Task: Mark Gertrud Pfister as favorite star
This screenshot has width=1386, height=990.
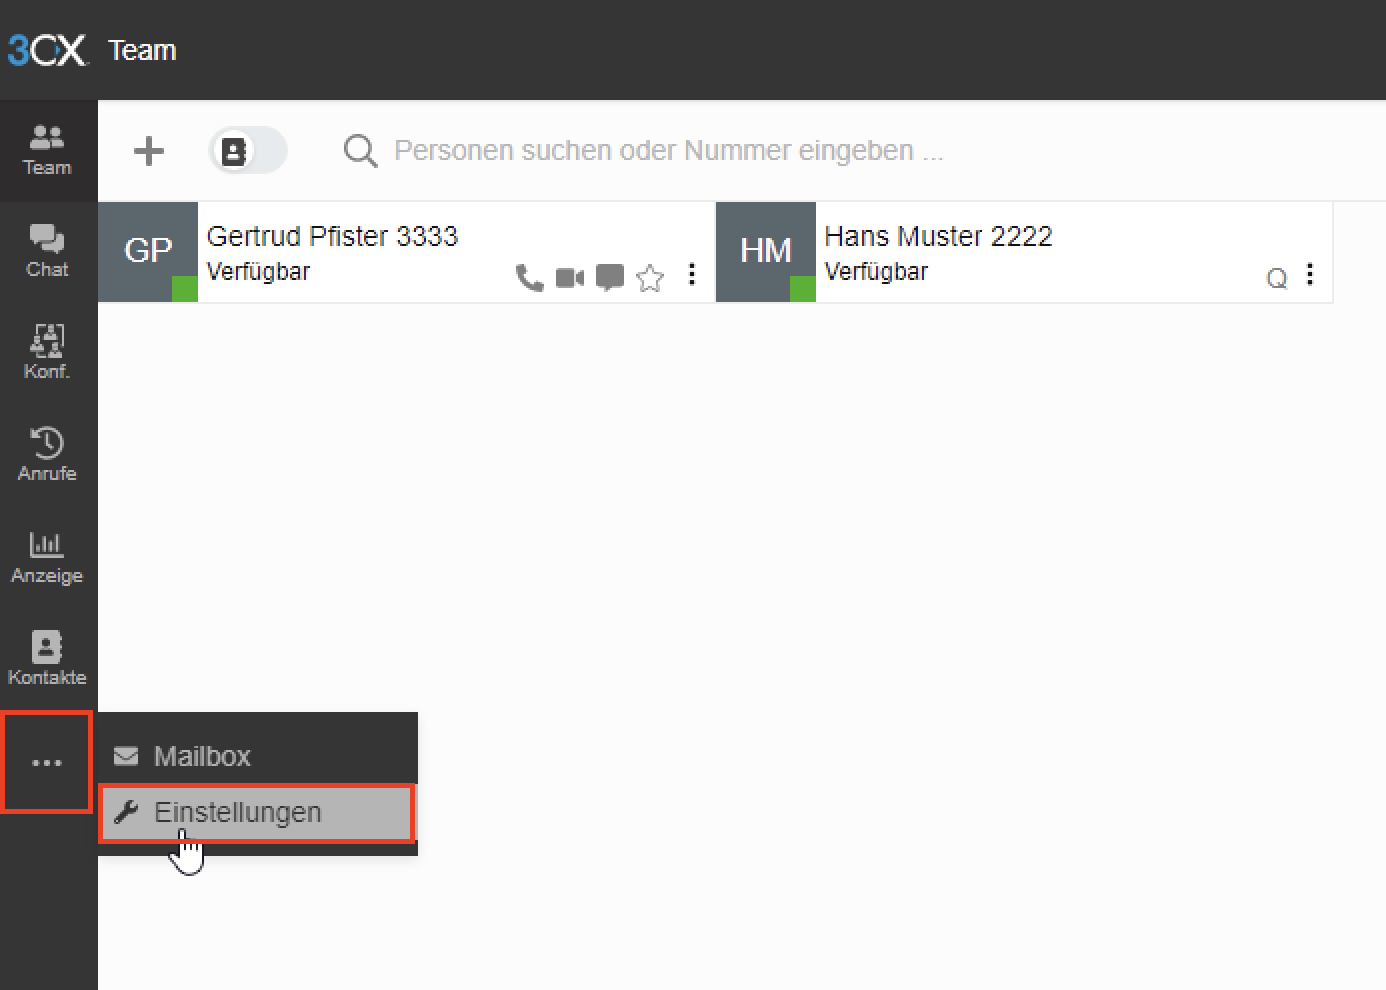Action: [650, 277]
